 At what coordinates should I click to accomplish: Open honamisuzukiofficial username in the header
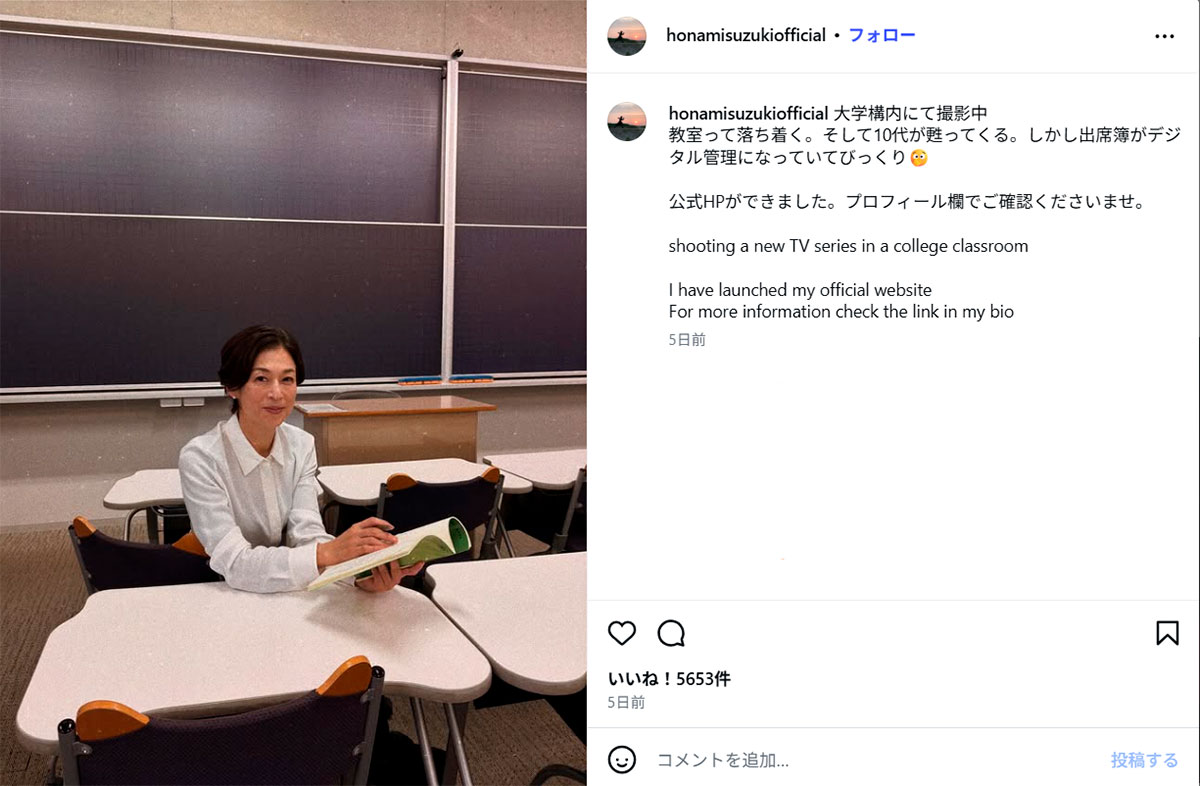tap(746, 36)
